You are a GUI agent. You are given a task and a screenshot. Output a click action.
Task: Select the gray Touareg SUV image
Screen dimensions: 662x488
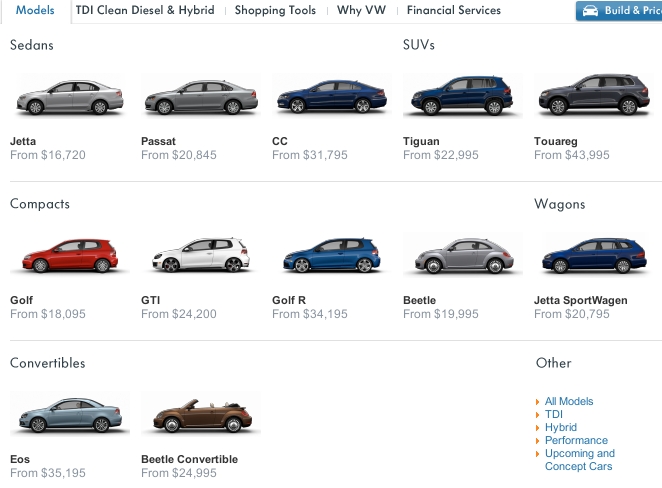tap(594, 95)
